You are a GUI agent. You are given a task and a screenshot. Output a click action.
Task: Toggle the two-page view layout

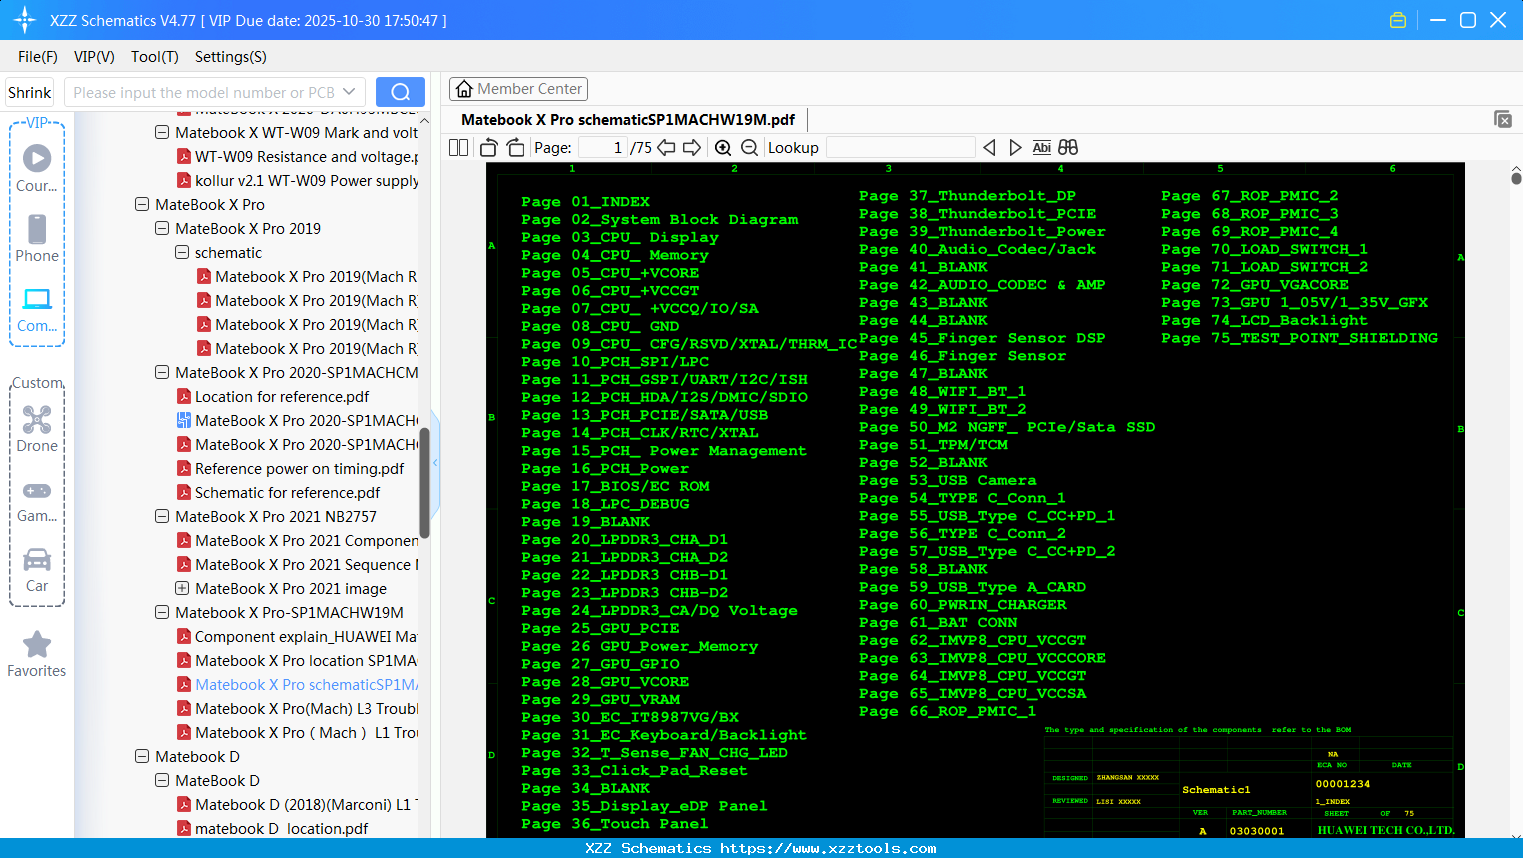(x=459, y=148)
